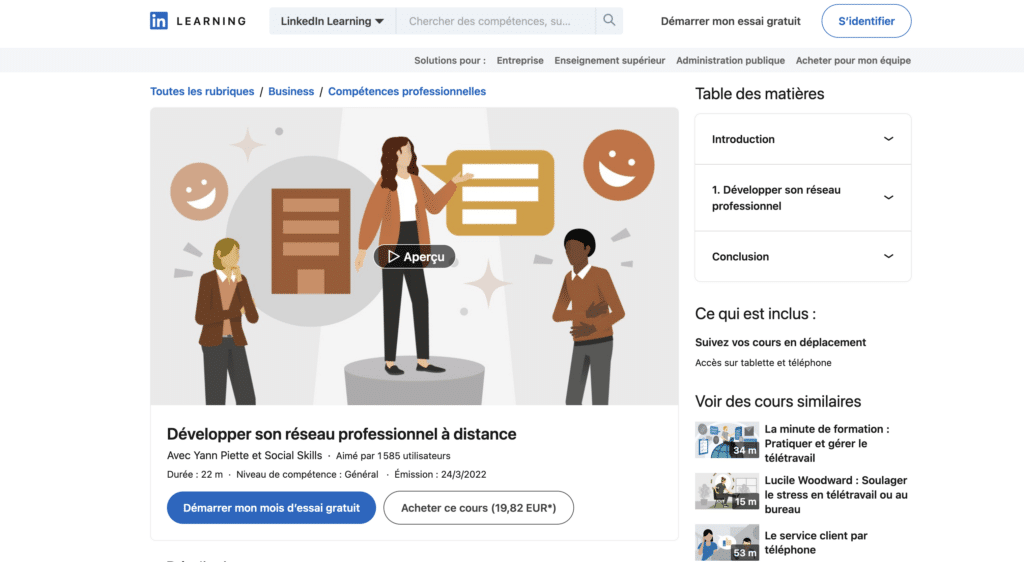
Task: Expand the Introduction section
Action: point(803,139)
